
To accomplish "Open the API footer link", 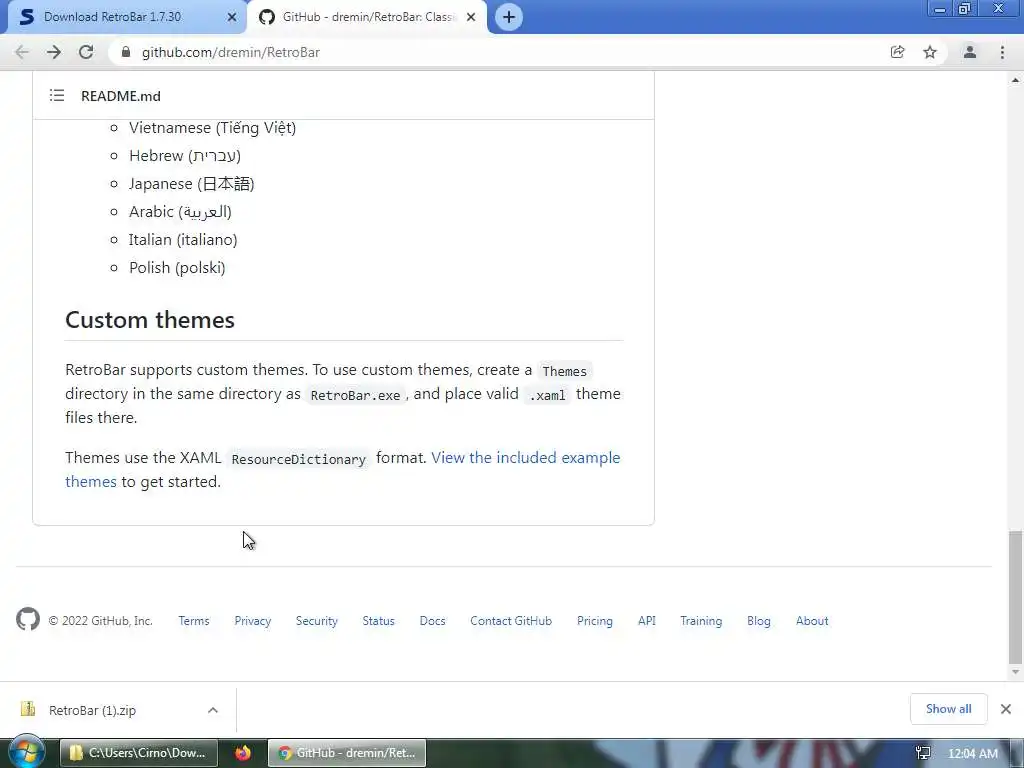I will pos(647,621).
